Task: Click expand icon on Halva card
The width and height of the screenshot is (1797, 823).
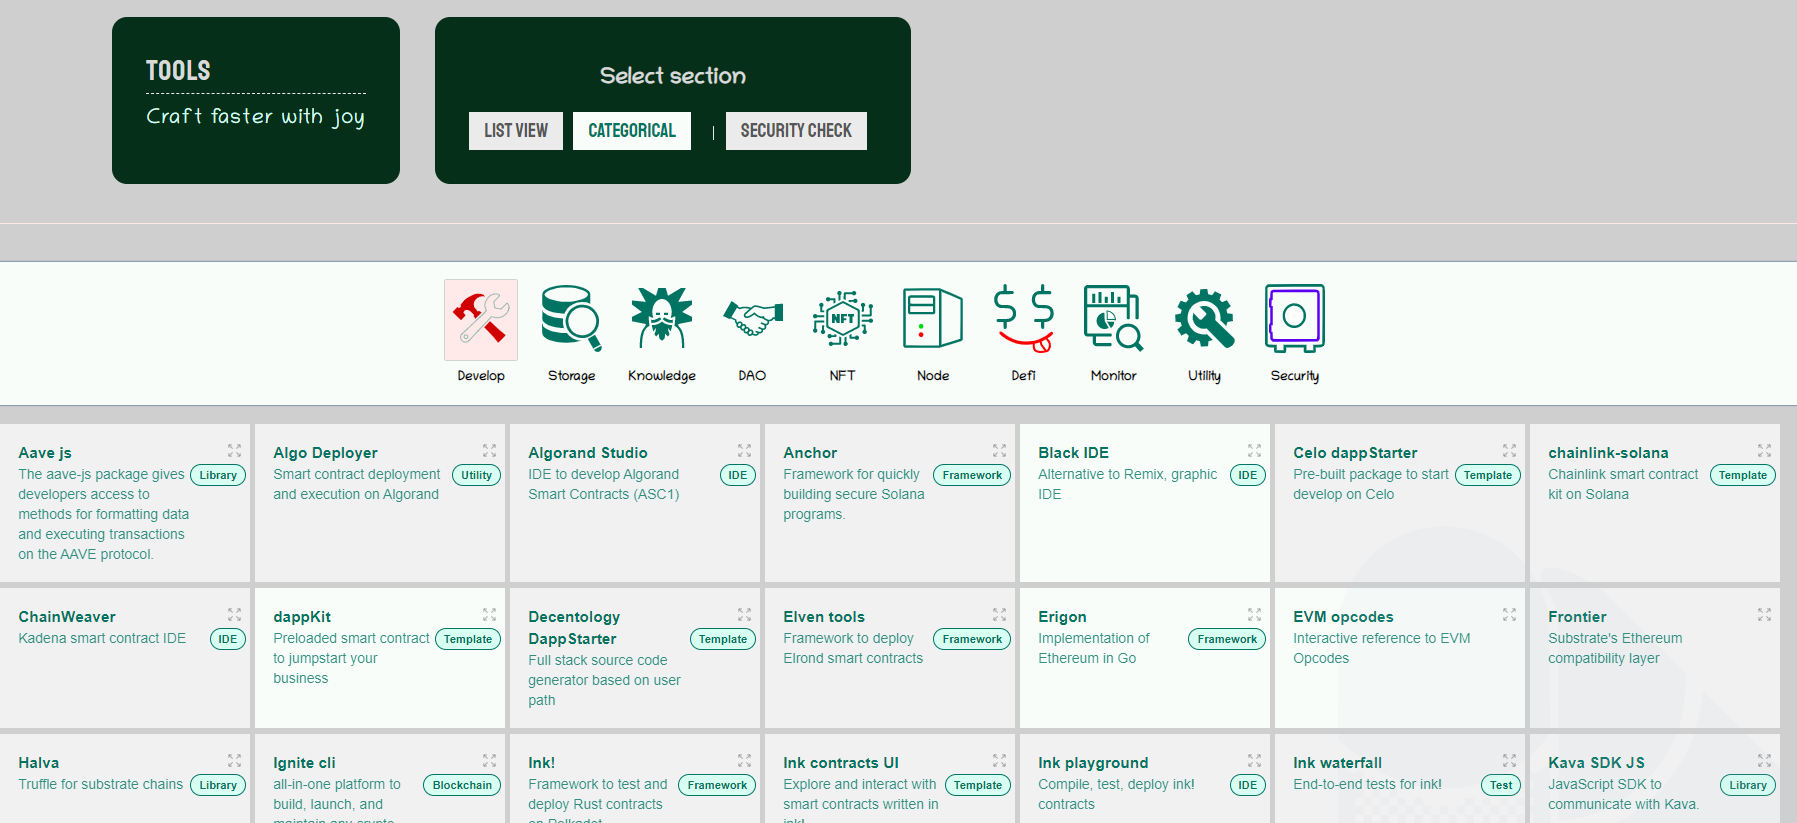Action: (x=234, y=761)
